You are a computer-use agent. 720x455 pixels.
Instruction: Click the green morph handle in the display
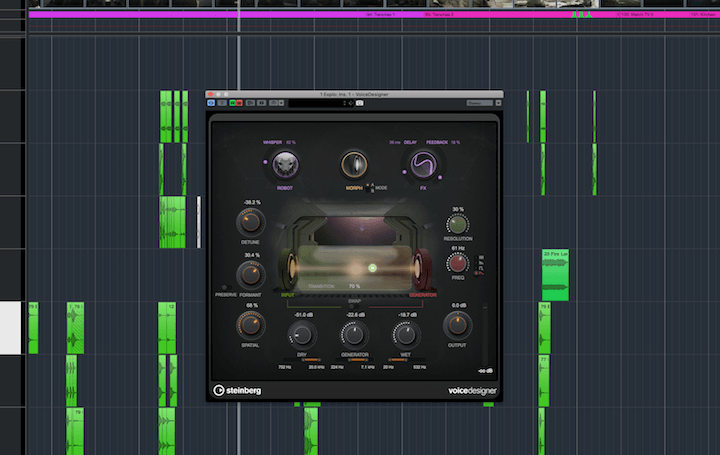click(x=372, y=268)
